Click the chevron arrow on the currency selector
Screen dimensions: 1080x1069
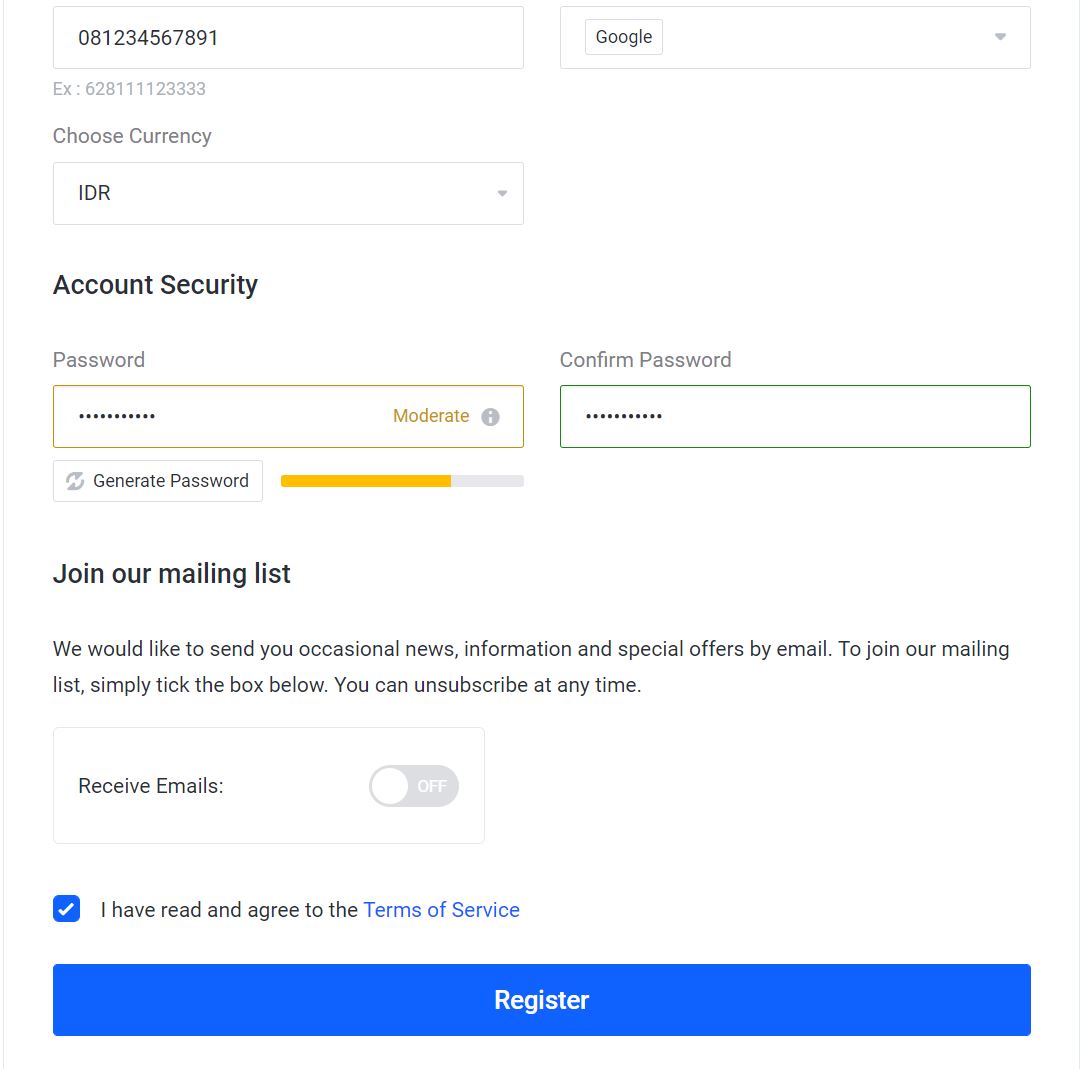501,193
